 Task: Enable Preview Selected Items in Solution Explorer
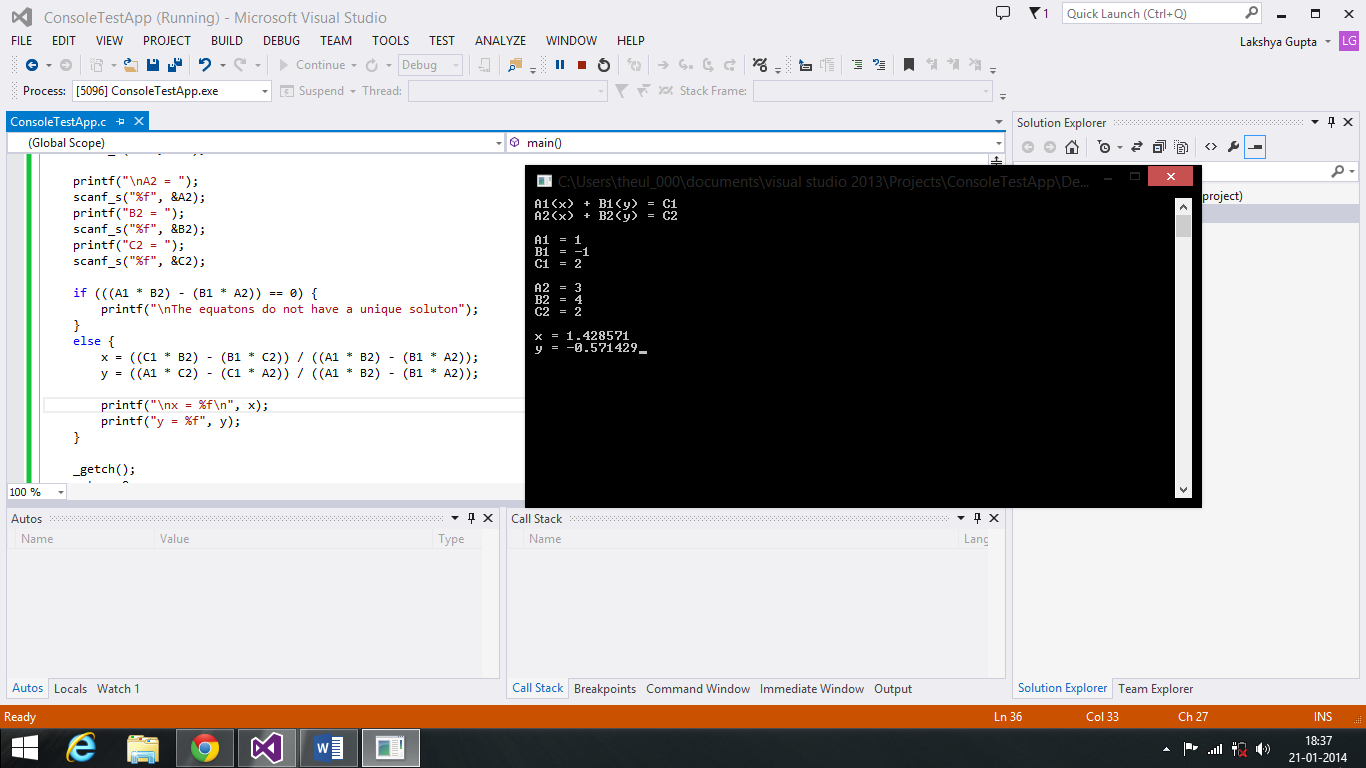[x=1181, y=146]
